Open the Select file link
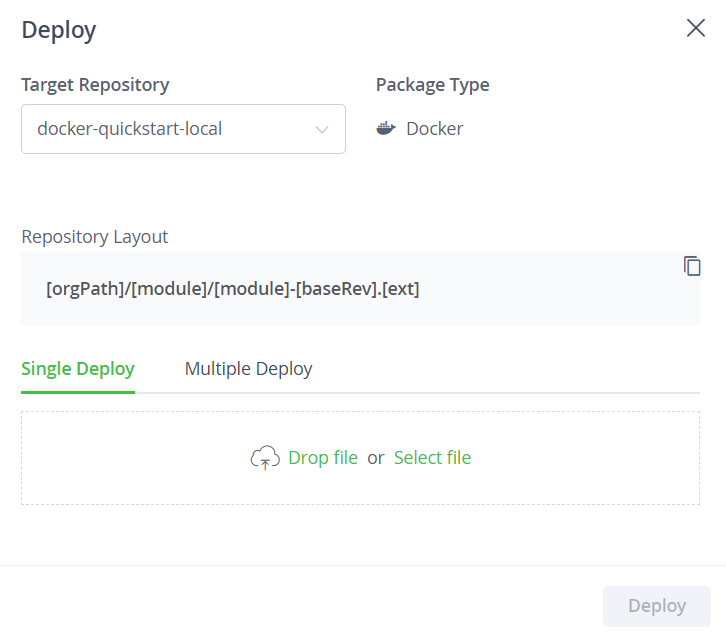The height and width of the screenshot is (635, 726). click(432, 458)
